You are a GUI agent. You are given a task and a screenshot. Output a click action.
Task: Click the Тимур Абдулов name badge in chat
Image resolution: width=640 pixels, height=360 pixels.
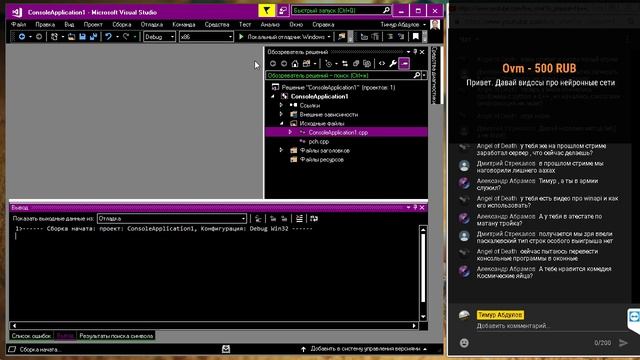(x=500, y=315)
